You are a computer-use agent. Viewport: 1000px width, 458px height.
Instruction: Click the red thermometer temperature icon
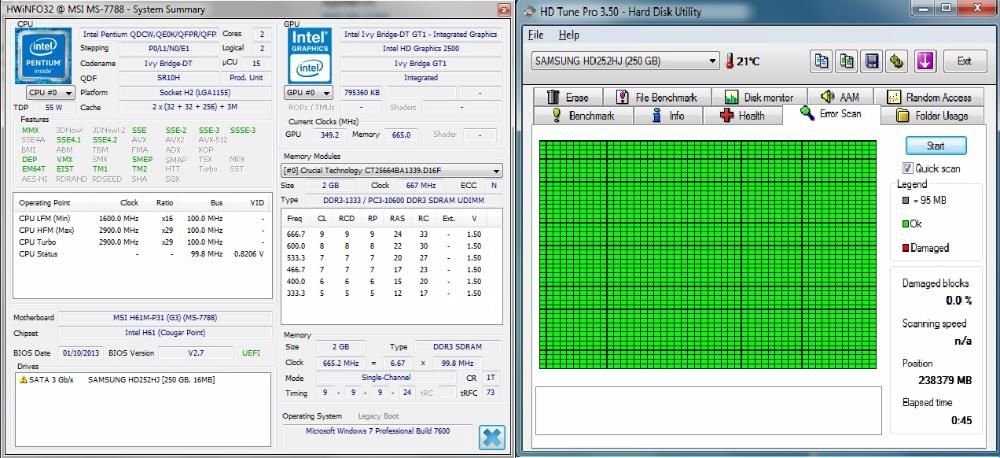pos(730,61)
